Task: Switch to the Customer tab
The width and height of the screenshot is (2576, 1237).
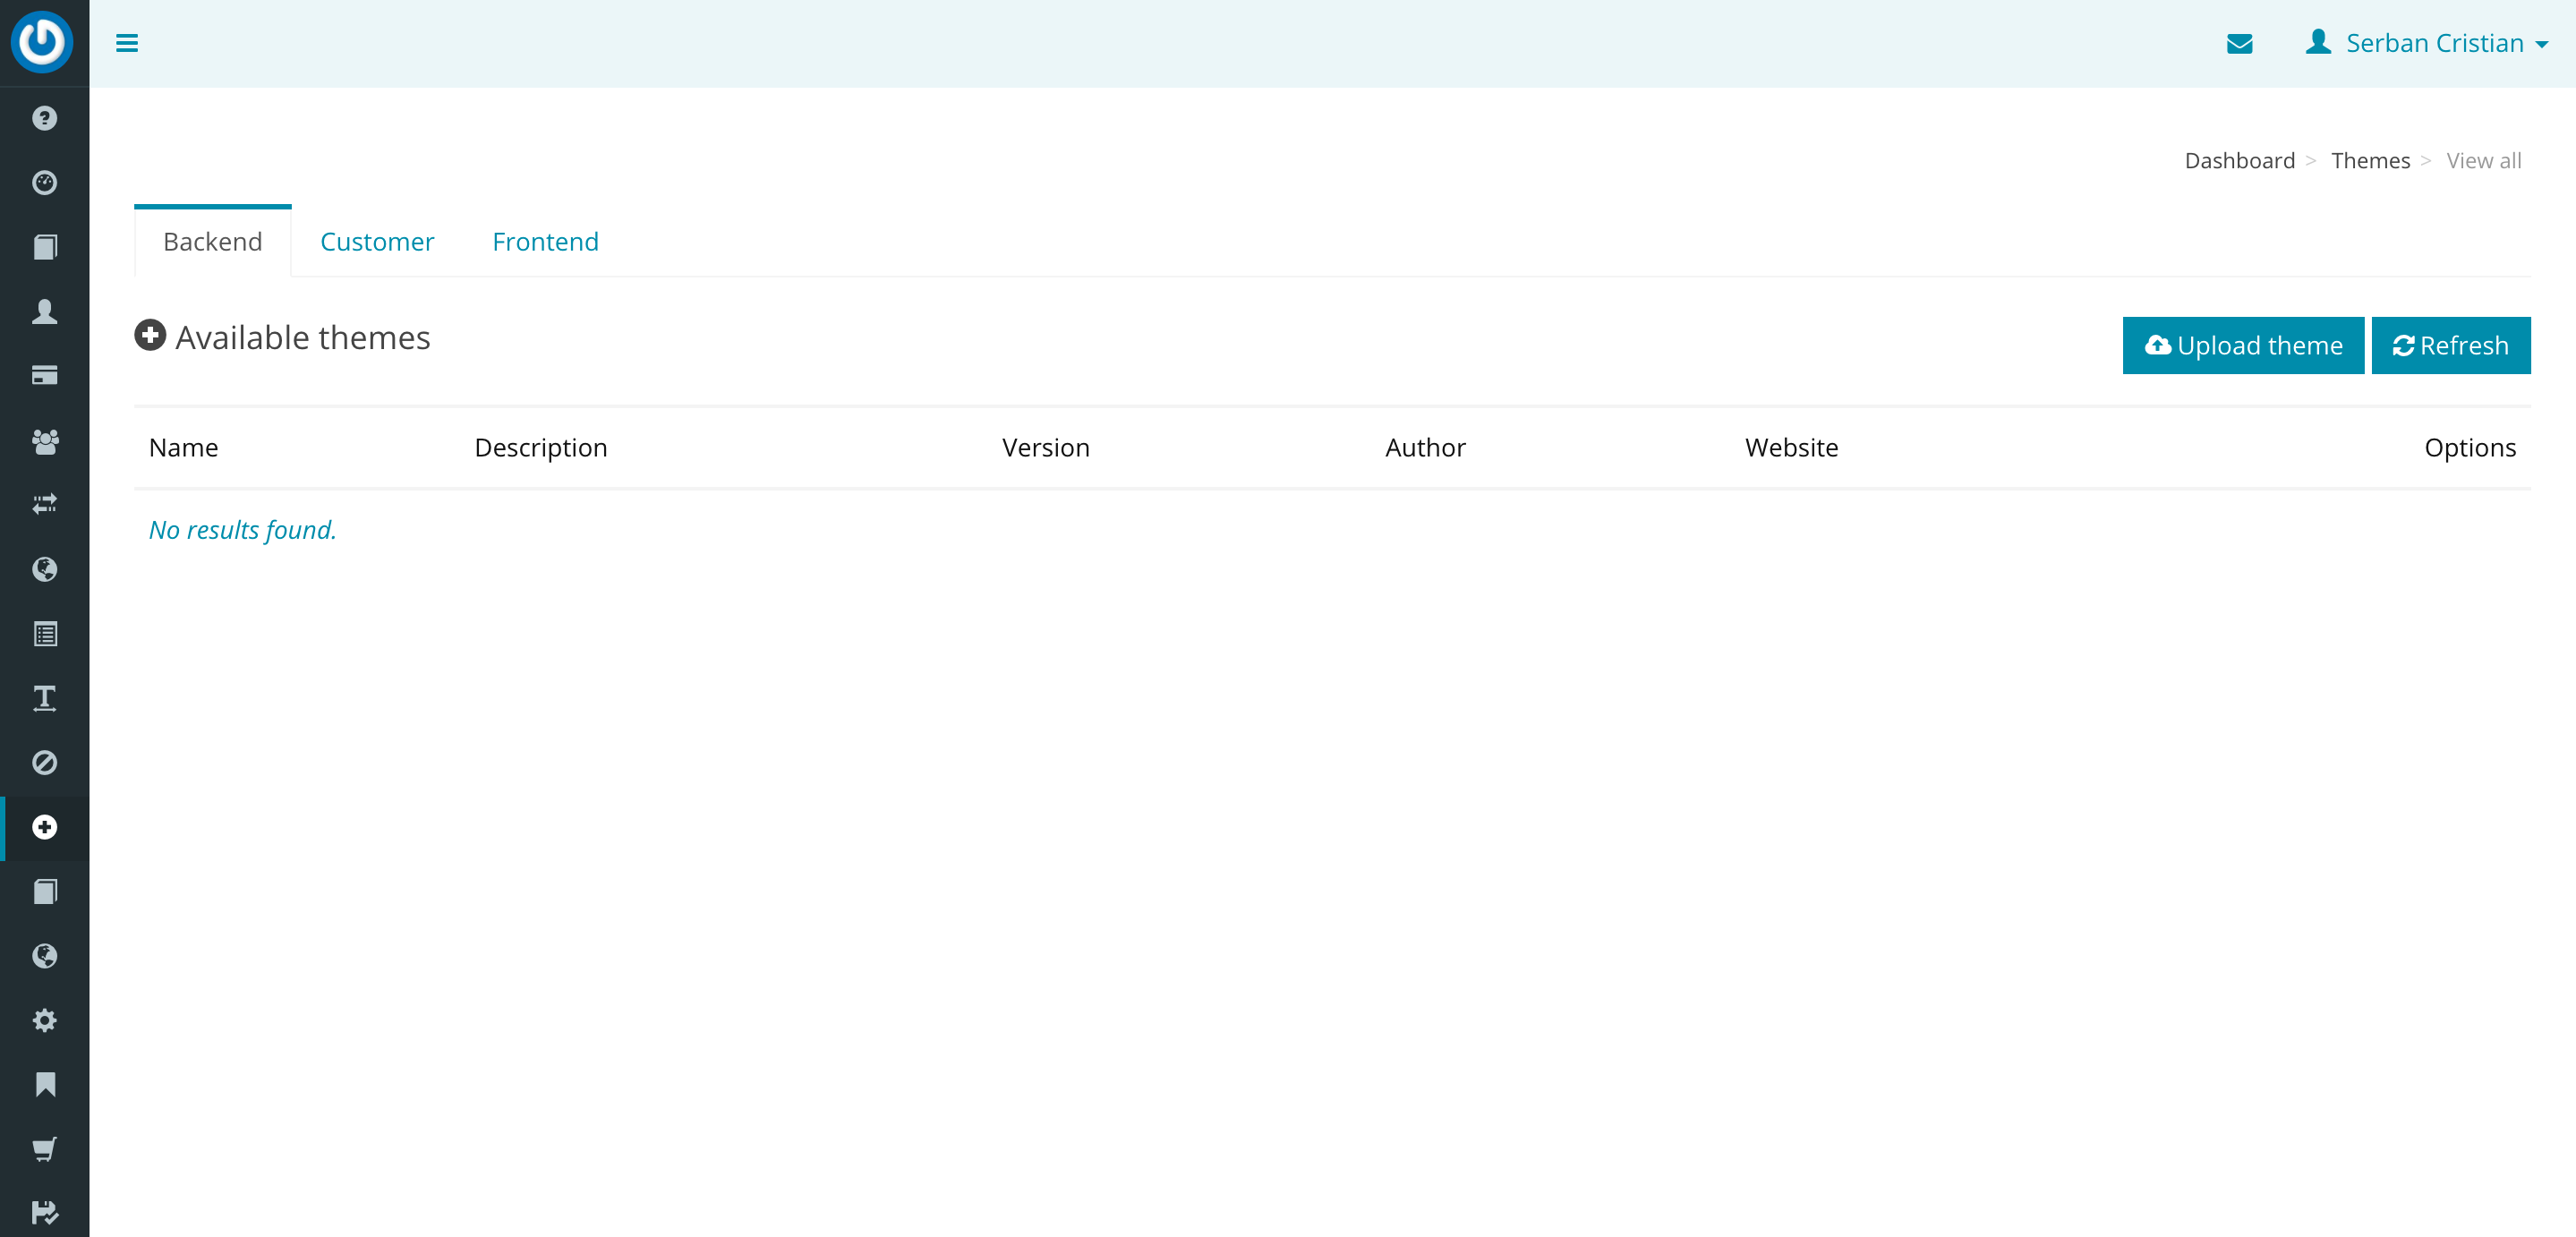Action: pyautogui.click(x=377, y=241)
